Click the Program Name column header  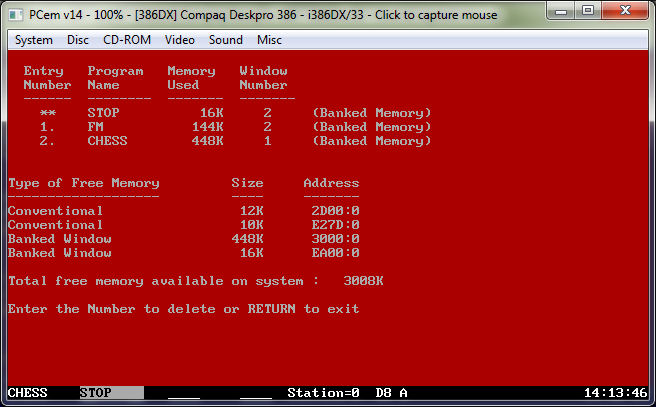[x=115, y=78]
